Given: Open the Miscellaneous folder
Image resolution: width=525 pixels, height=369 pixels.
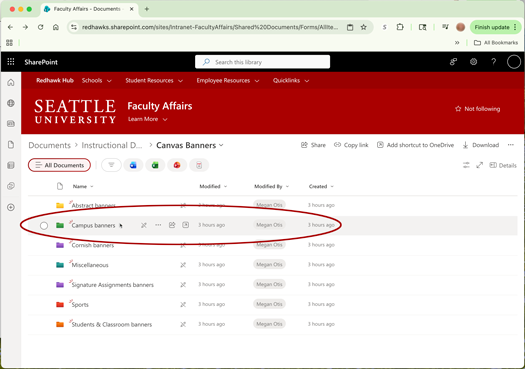Looking at the screenshot, I should tap(90, 265).
